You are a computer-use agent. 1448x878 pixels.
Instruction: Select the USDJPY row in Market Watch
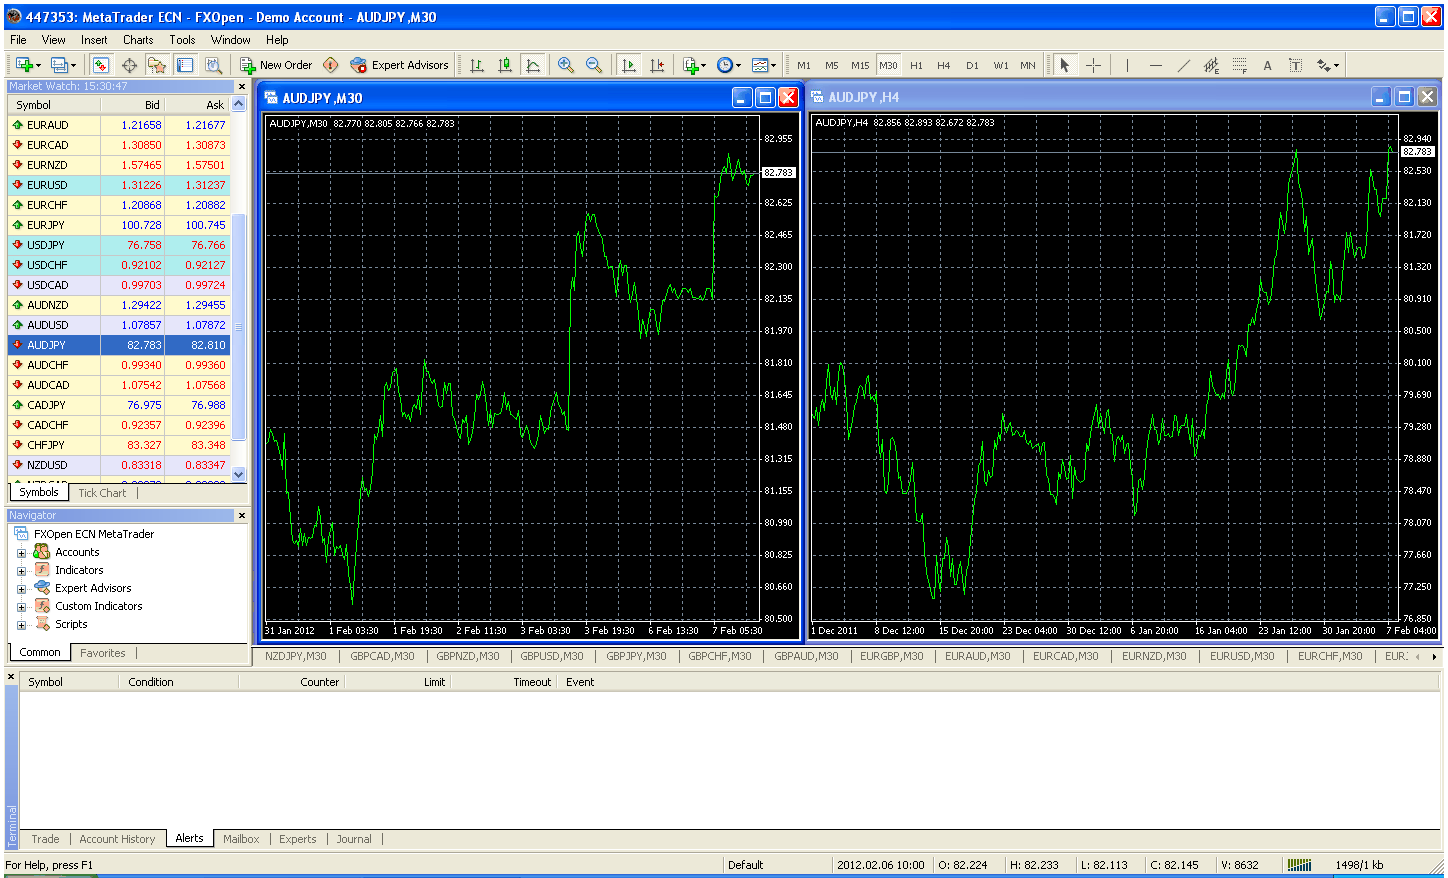(119, 245)
